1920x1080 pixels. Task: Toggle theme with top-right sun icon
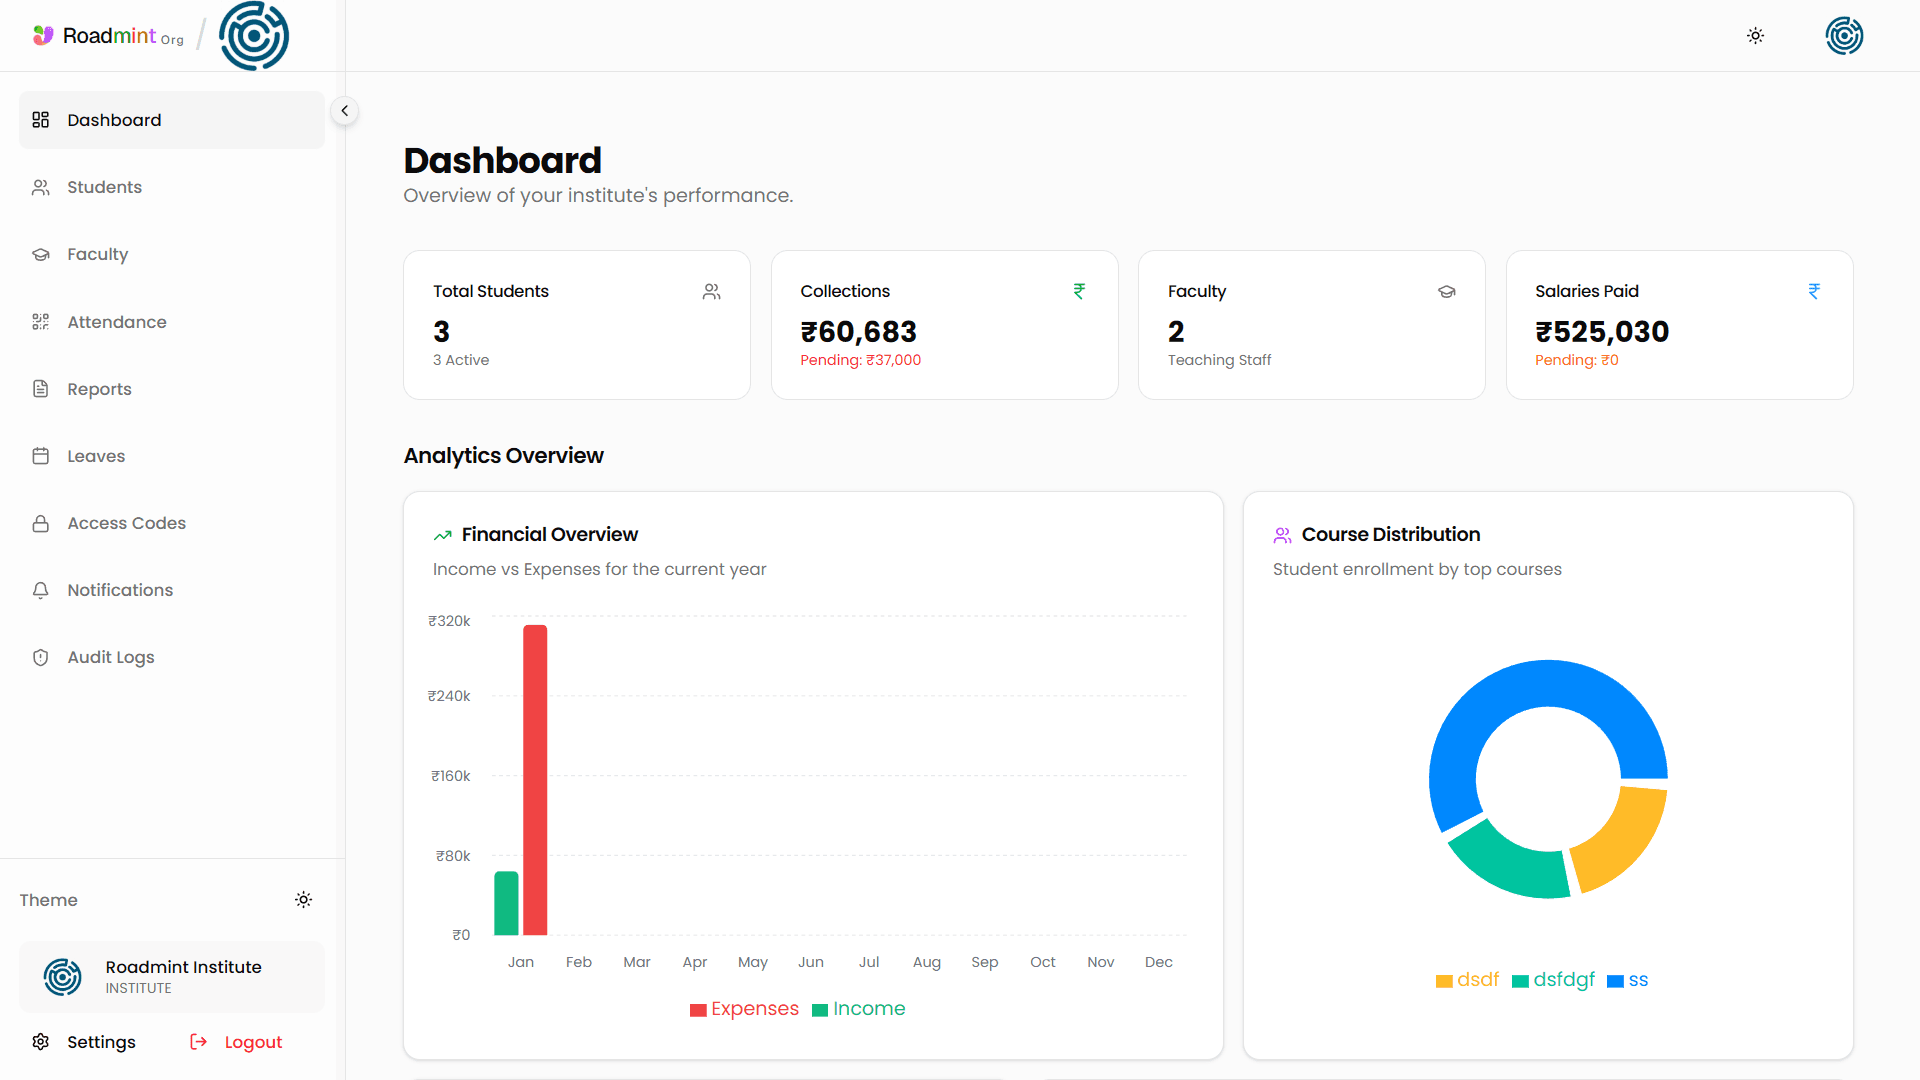pos(1755,36)
